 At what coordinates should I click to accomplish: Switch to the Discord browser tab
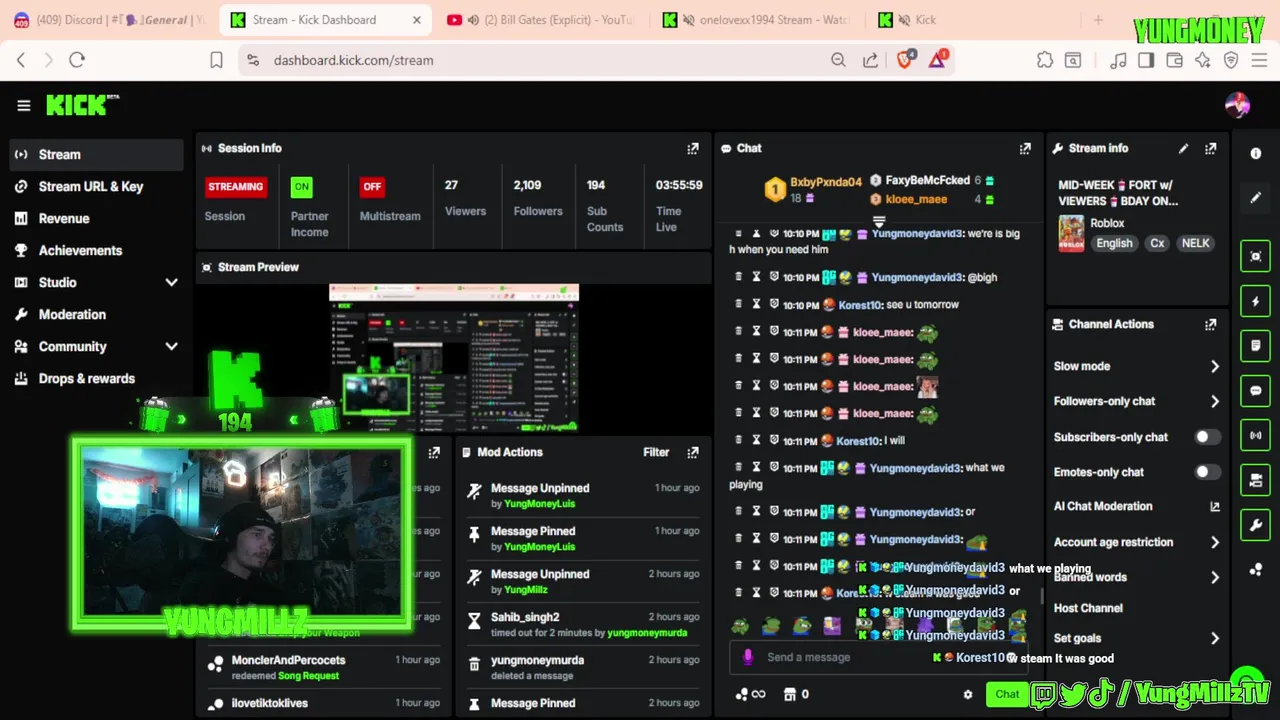pos(109,20)
